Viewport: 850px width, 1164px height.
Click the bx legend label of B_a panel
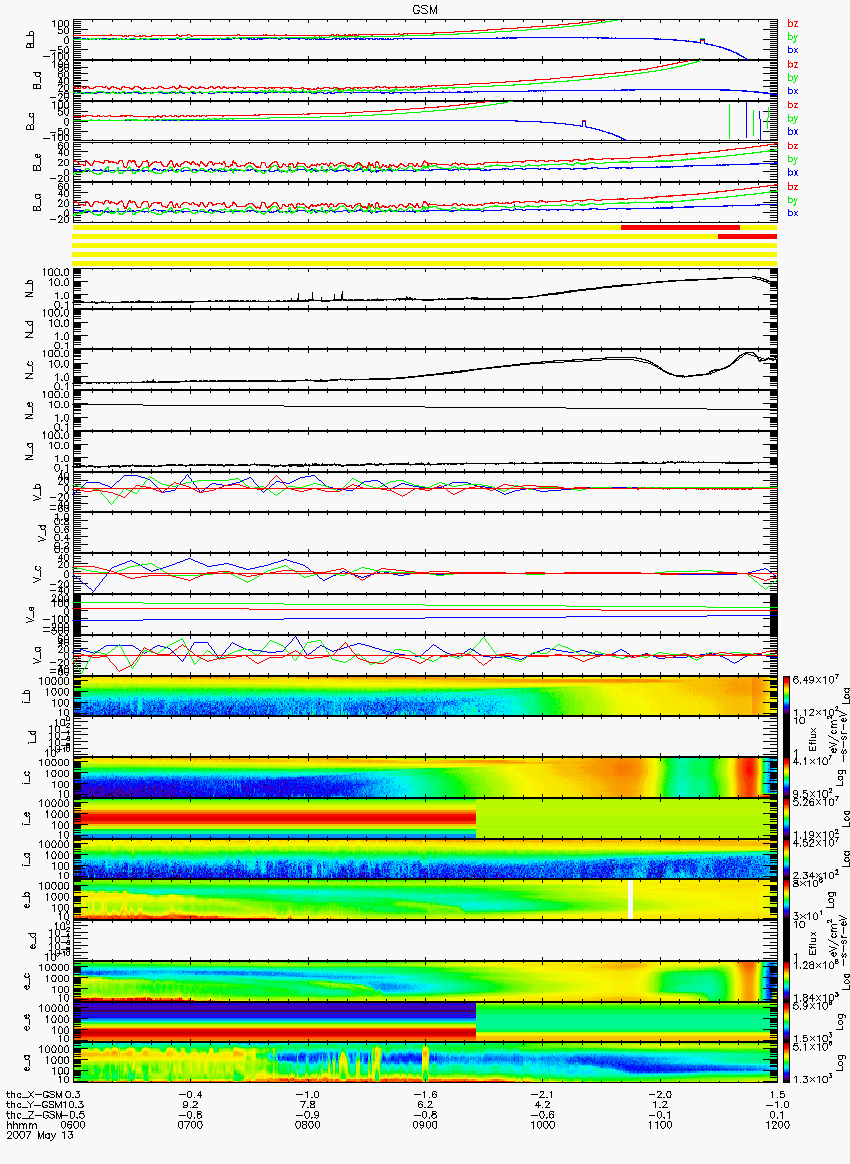793,213
